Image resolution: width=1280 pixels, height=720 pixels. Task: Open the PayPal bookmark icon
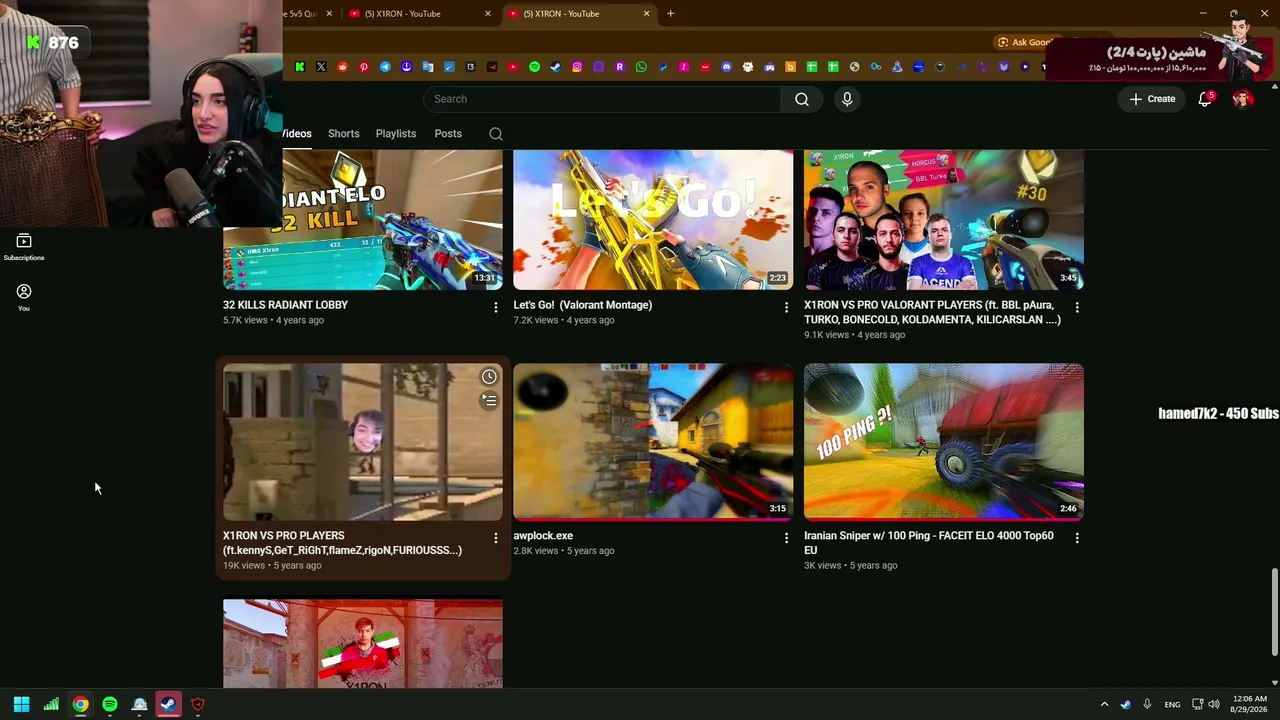pos(662,67)
